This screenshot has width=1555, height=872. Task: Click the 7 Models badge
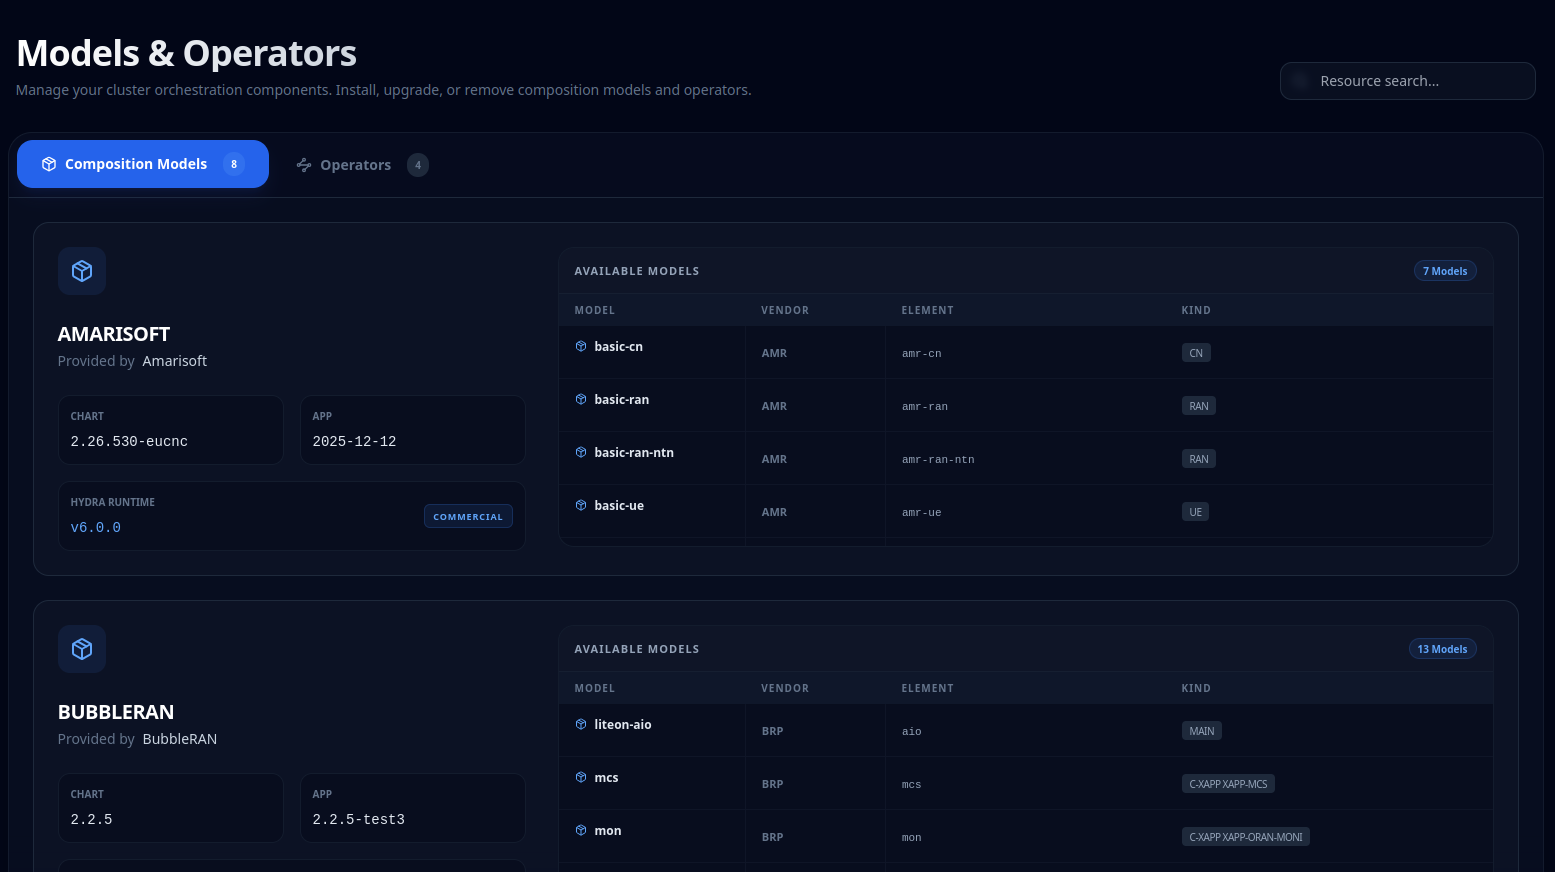1445,271
